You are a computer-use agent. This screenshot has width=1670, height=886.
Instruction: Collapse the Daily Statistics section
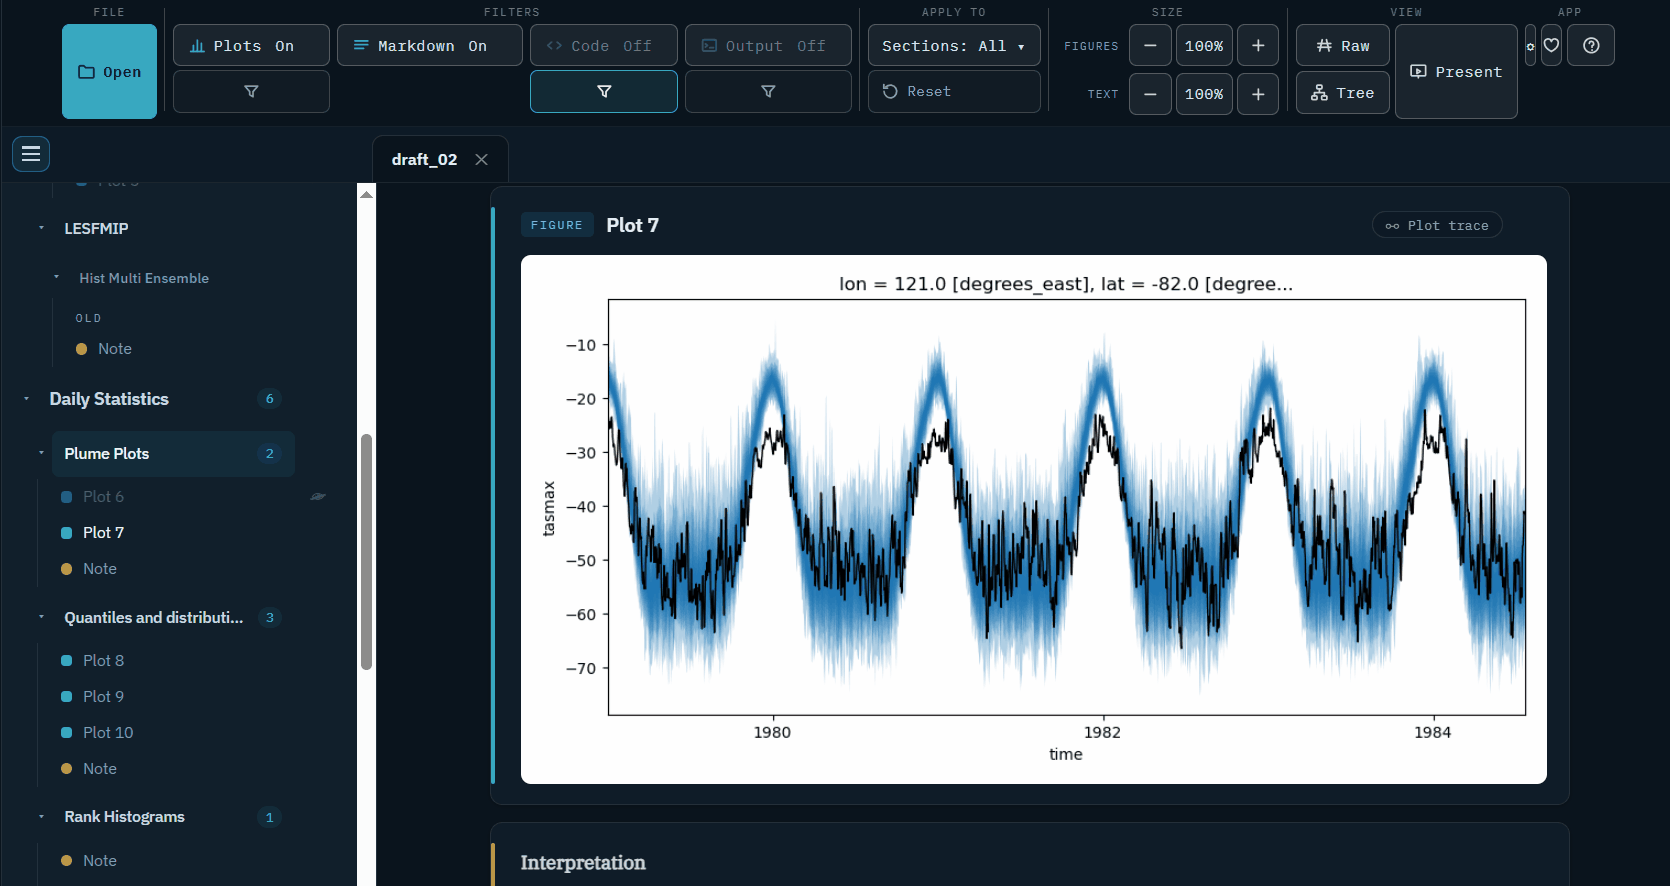(x=26, y=399)
